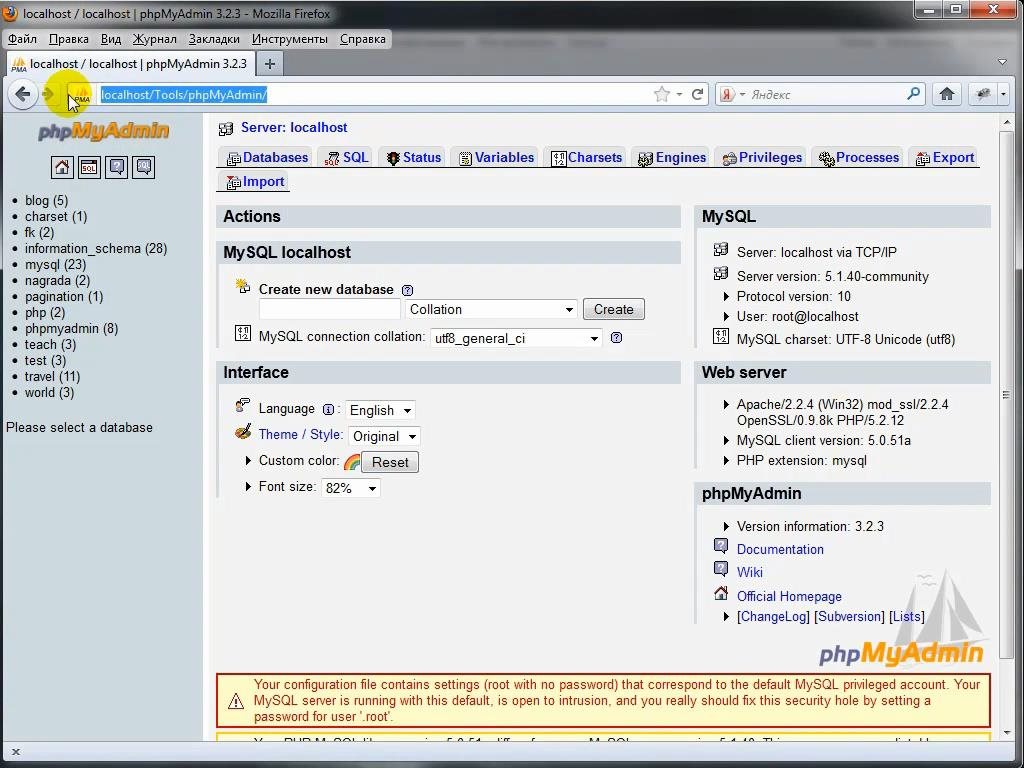Open the search engine selector dropdown arrow
The width and height of the screenshot is (1024, 768).
pyautogui.click(x=742, y=95)
